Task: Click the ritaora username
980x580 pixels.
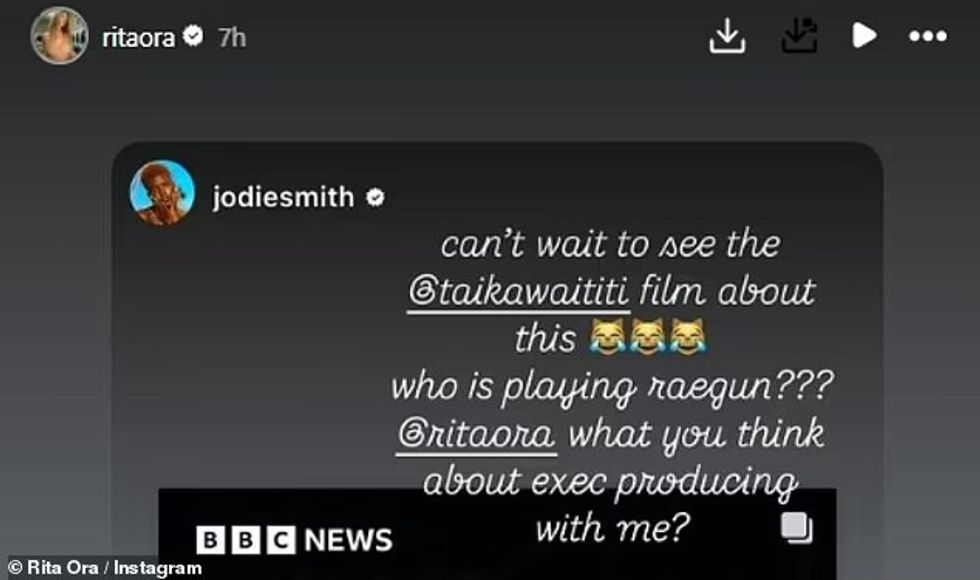Action: [x=138, y=38]
